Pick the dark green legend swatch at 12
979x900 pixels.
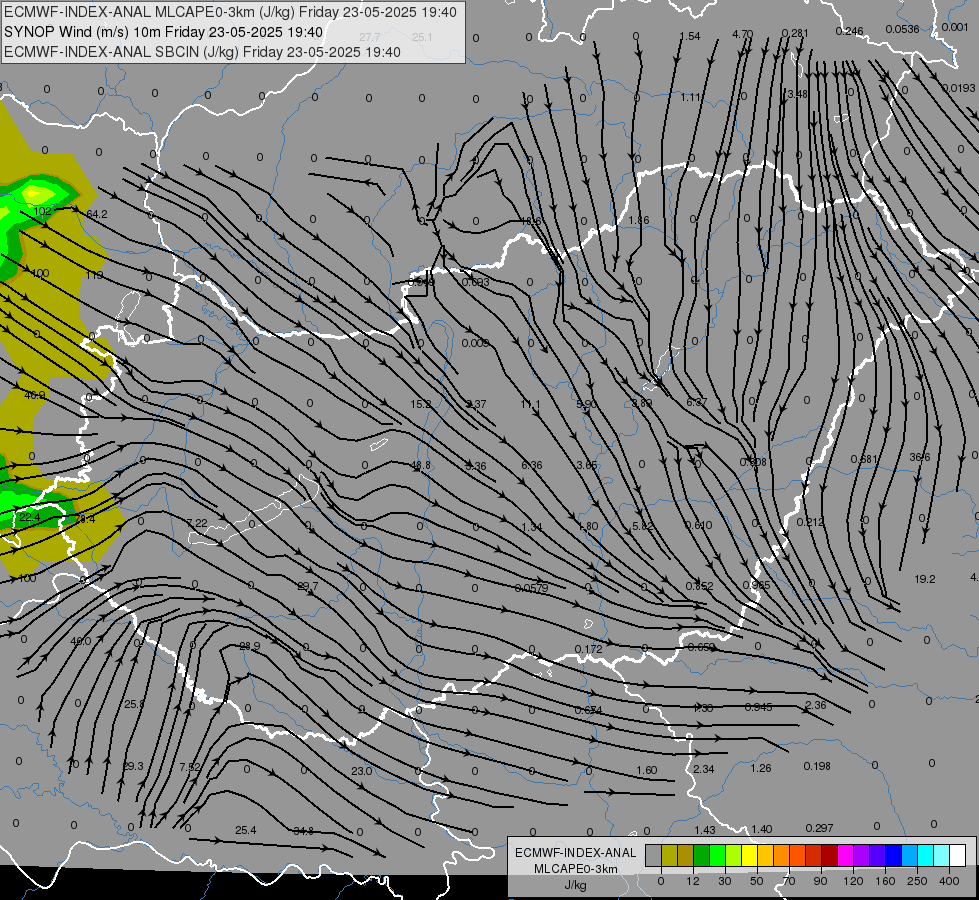tap(702, 855)
